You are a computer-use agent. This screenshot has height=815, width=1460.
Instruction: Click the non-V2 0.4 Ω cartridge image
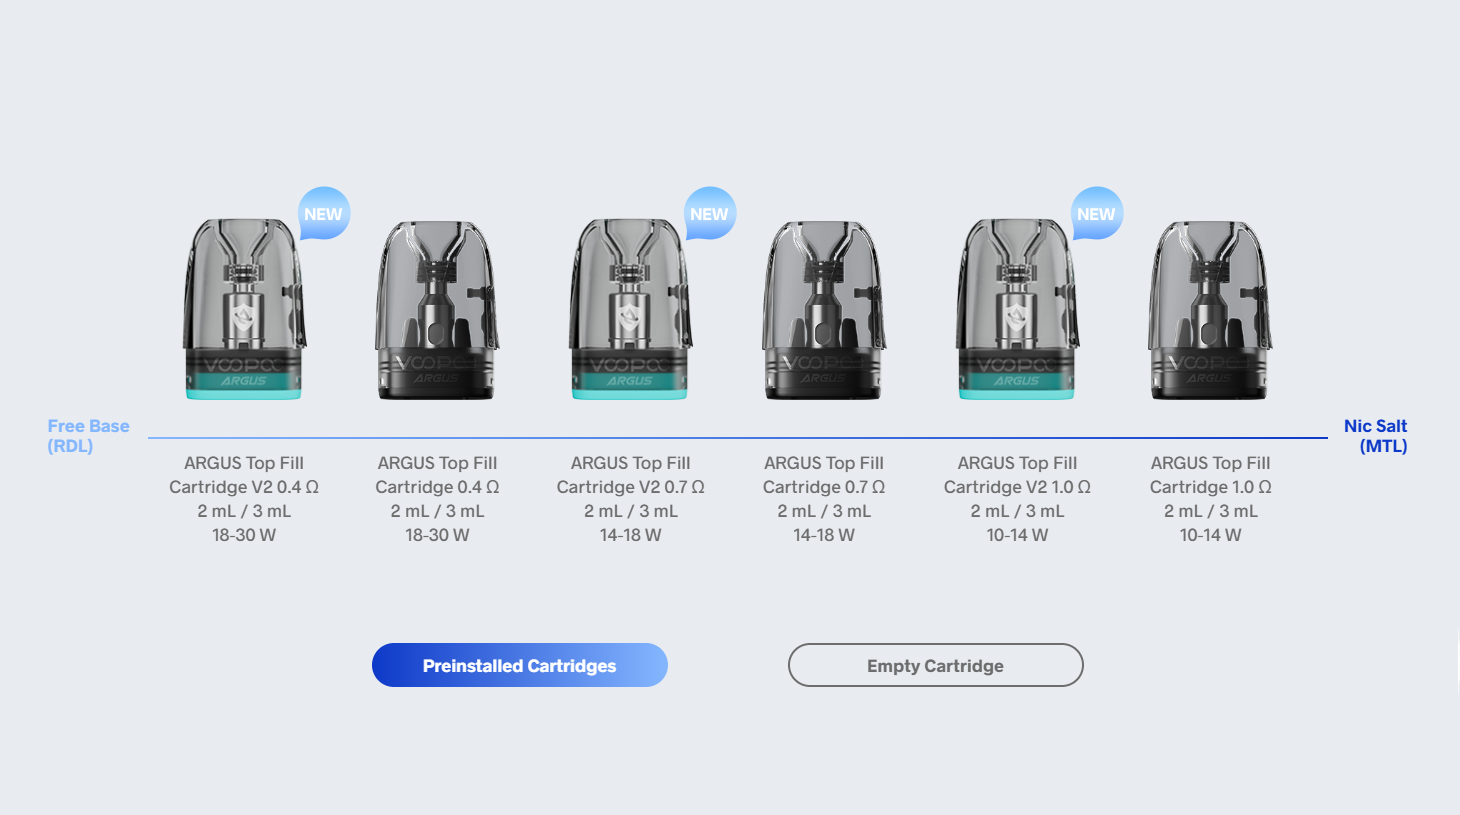437,310
